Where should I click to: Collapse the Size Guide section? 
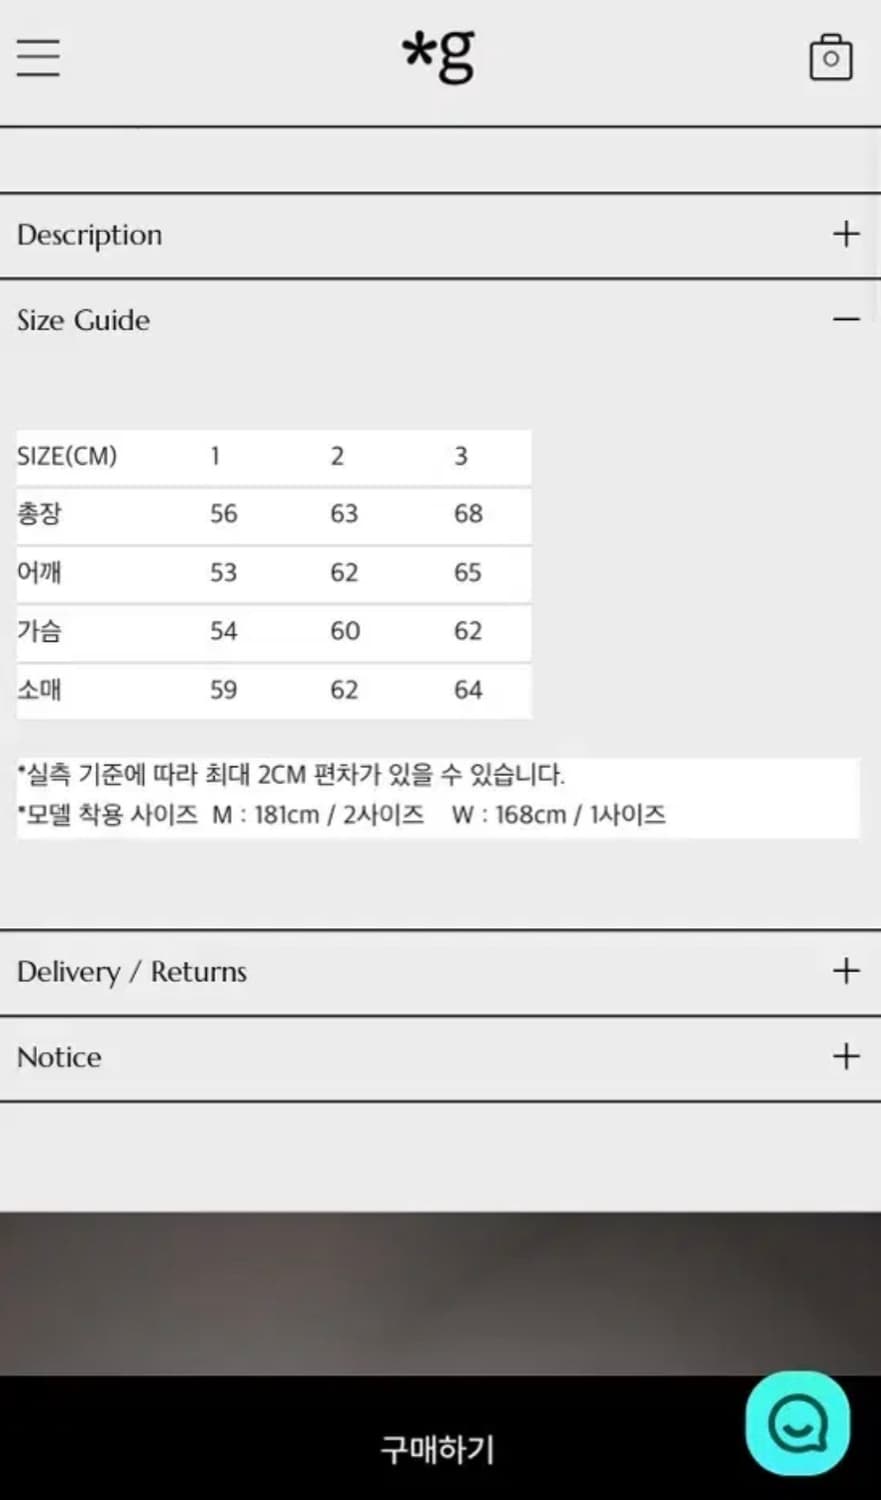(x=845, y=319)
